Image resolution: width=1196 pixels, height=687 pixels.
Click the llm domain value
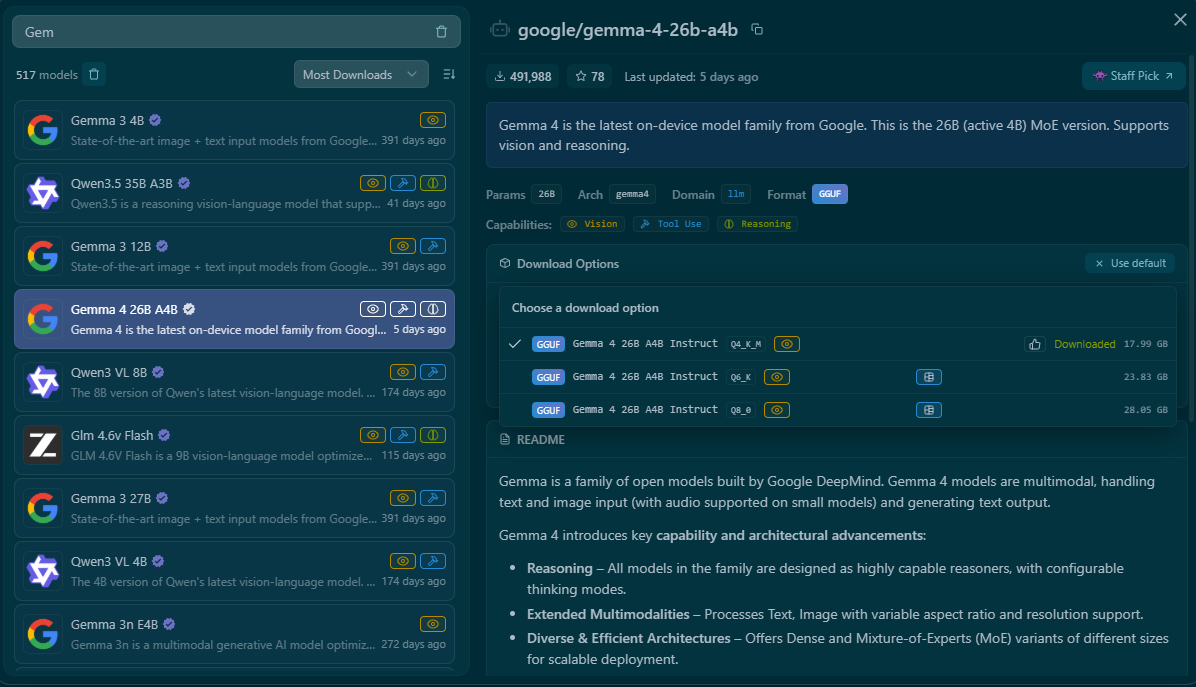pos(736,194)
